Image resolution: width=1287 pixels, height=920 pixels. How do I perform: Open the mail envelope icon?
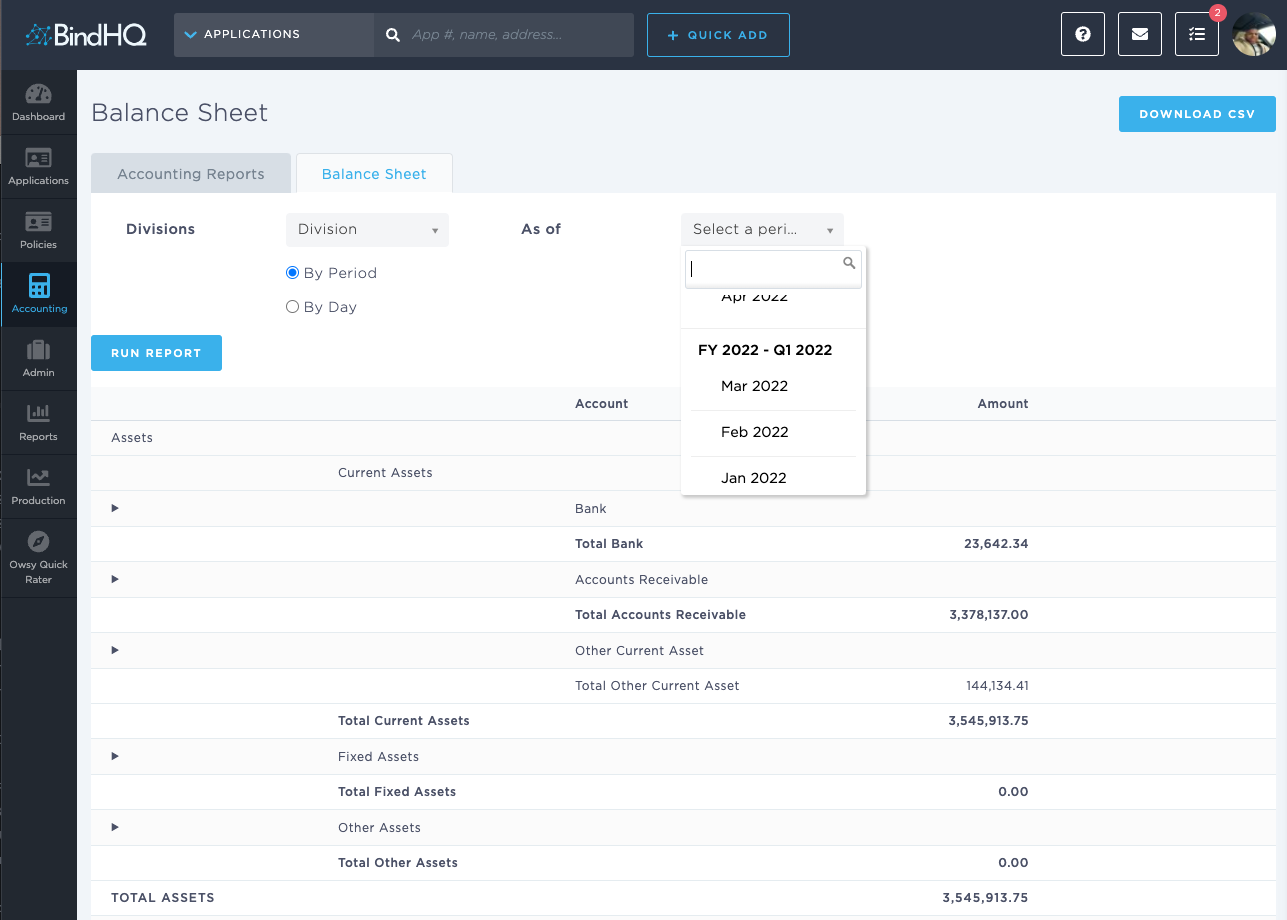pos(1140,34)
